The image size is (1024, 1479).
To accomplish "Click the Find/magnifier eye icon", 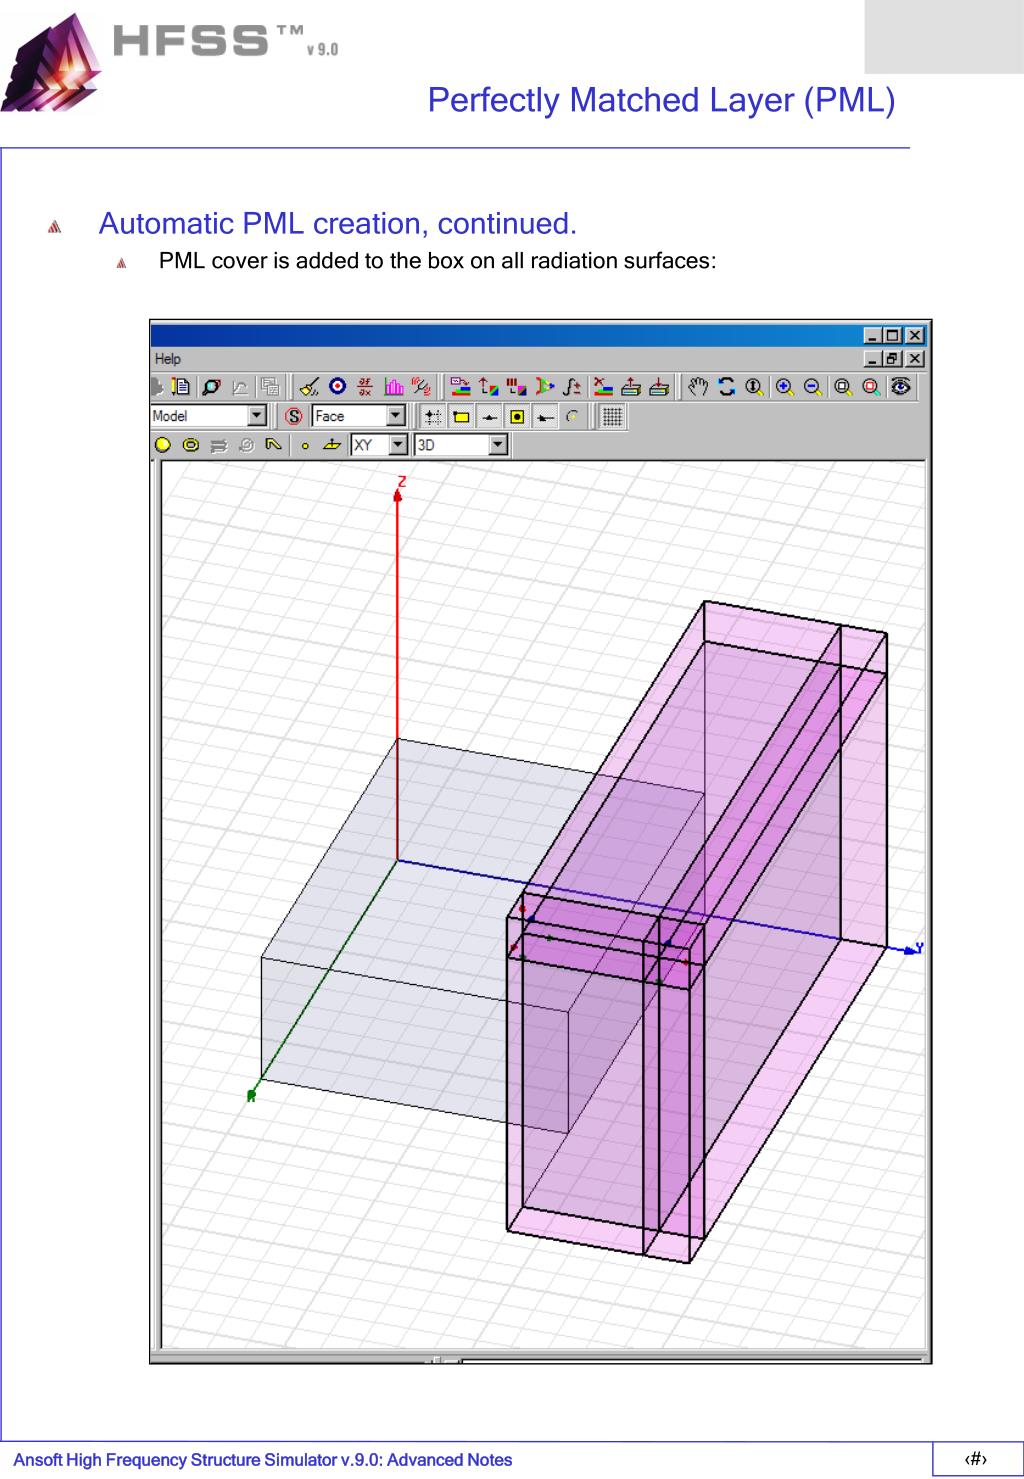I will click(211, 387).
